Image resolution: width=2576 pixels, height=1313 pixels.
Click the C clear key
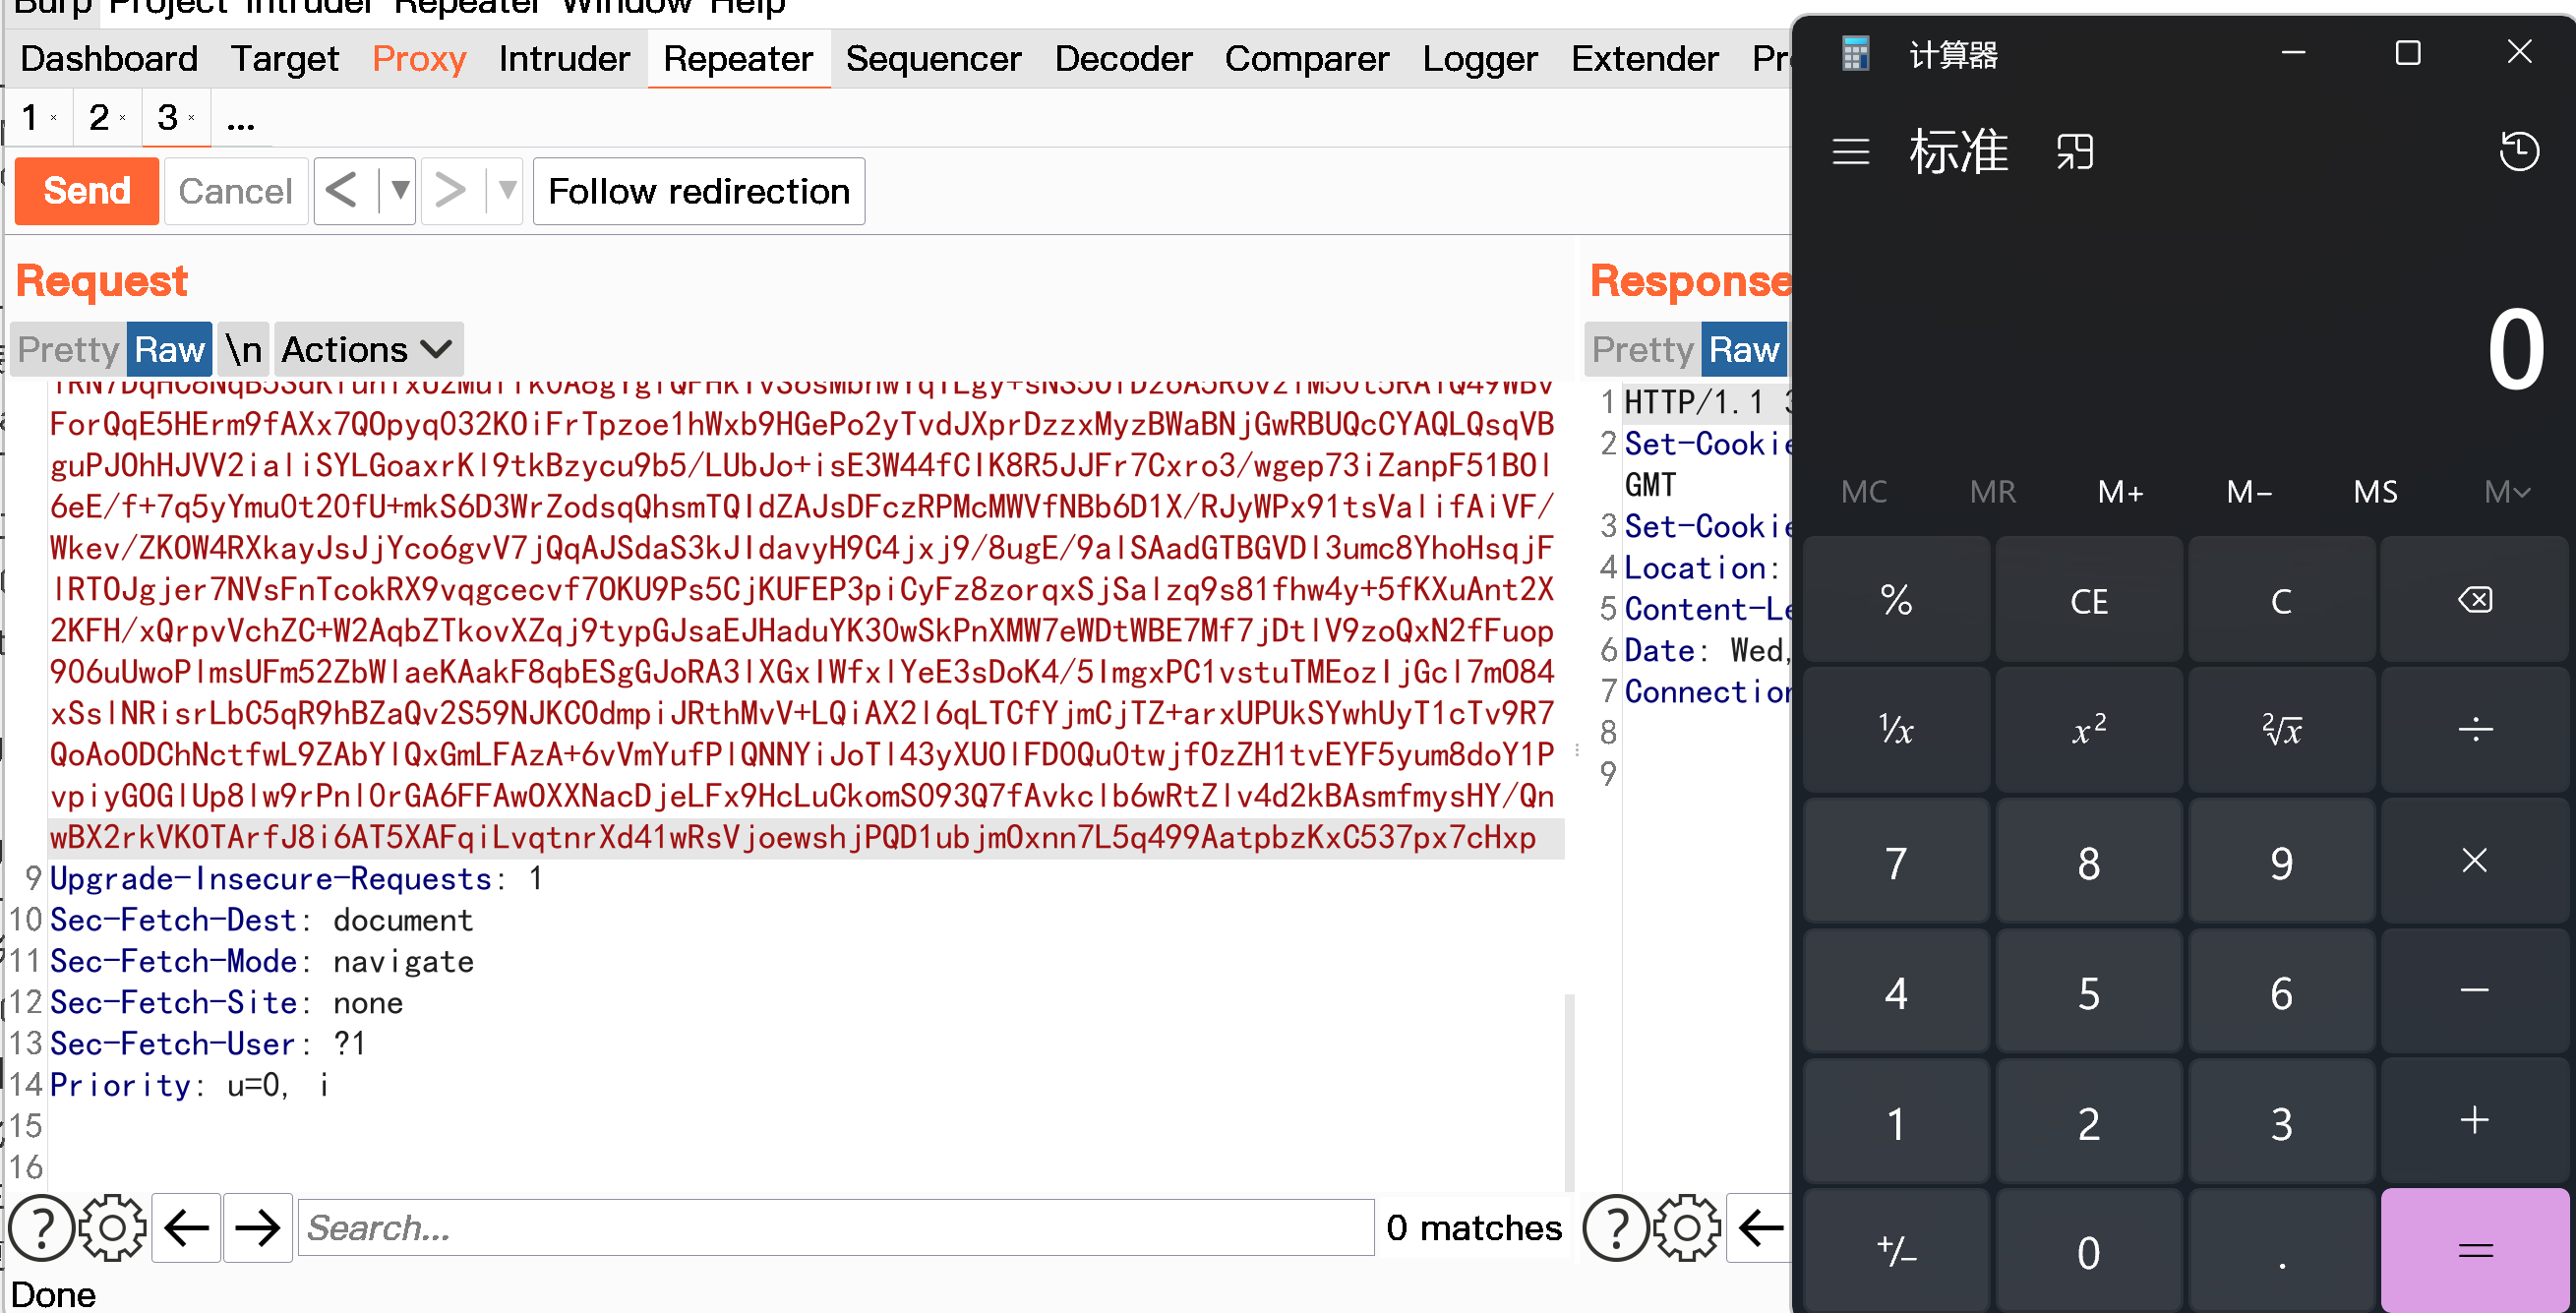point(2280,600)
